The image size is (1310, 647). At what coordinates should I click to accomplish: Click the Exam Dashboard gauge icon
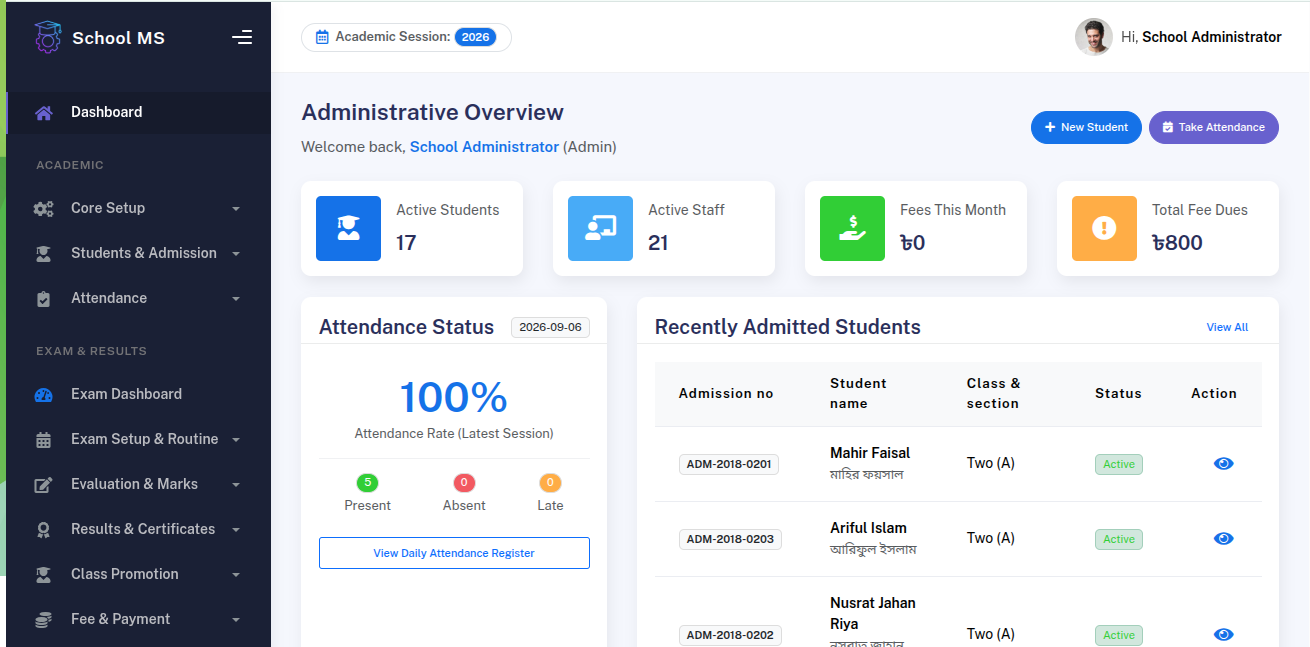point(43,395)
